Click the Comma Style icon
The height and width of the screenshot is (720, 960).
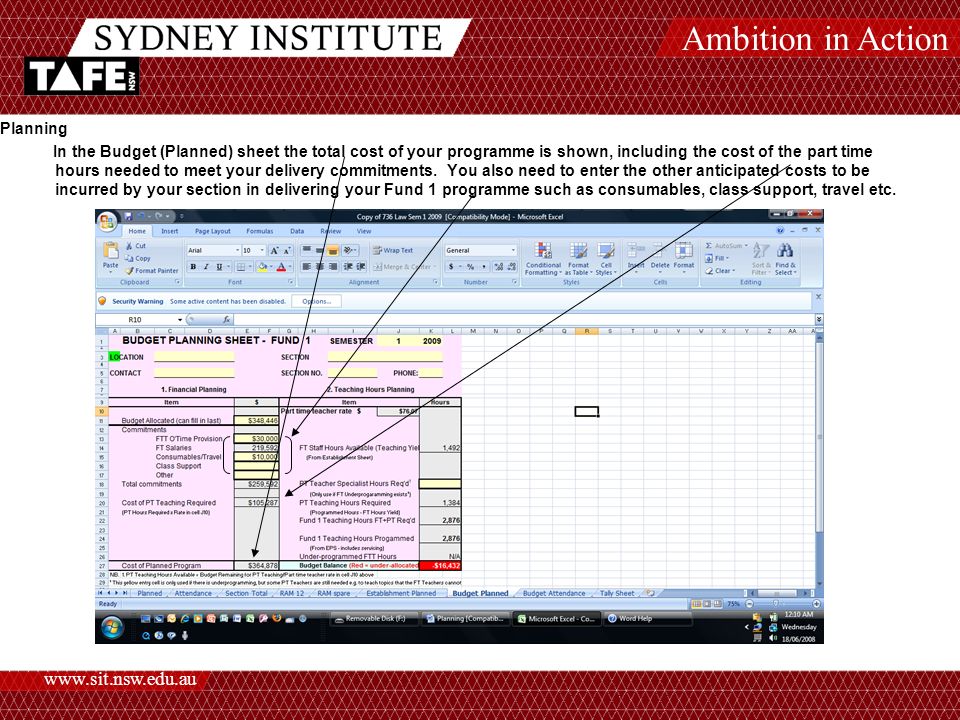point(484,267)
